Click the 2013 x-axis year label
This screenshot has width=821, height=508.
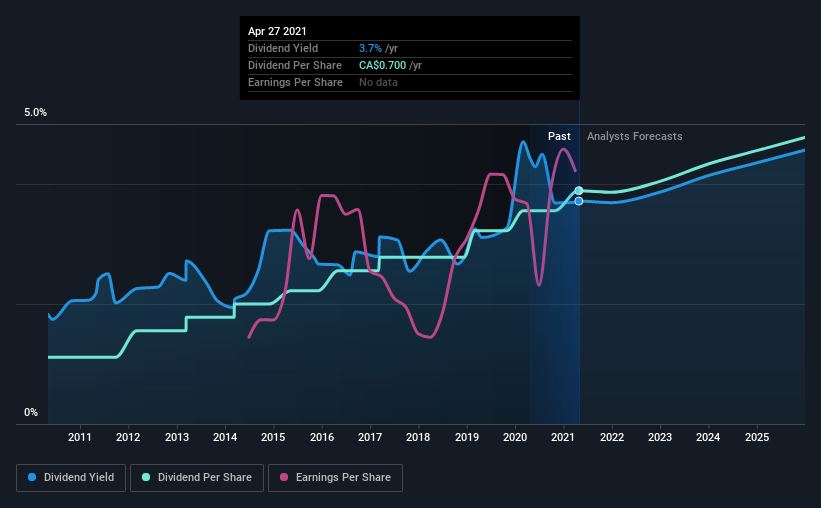click(176, 437)
